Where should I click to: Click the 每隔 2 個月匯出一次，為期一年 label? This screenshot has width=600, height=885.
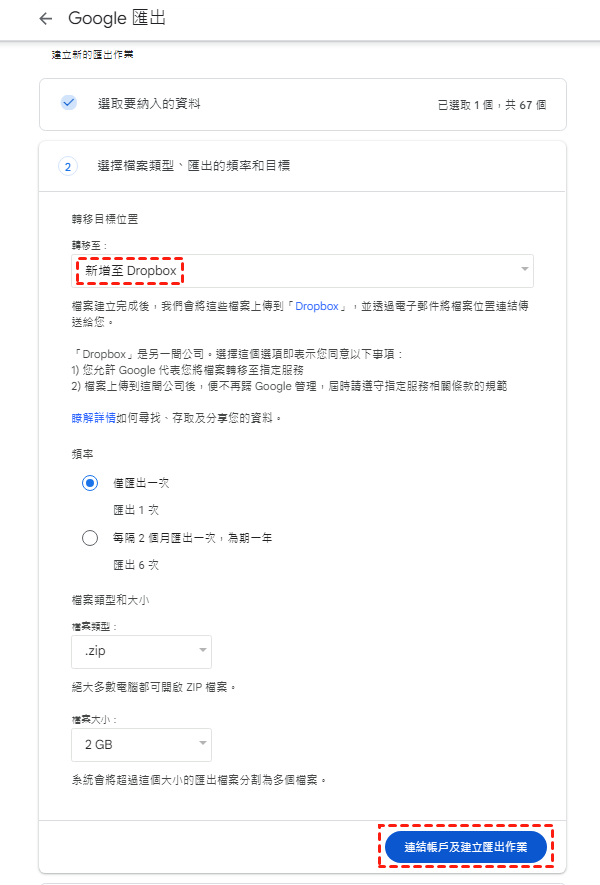pos(192,538)
